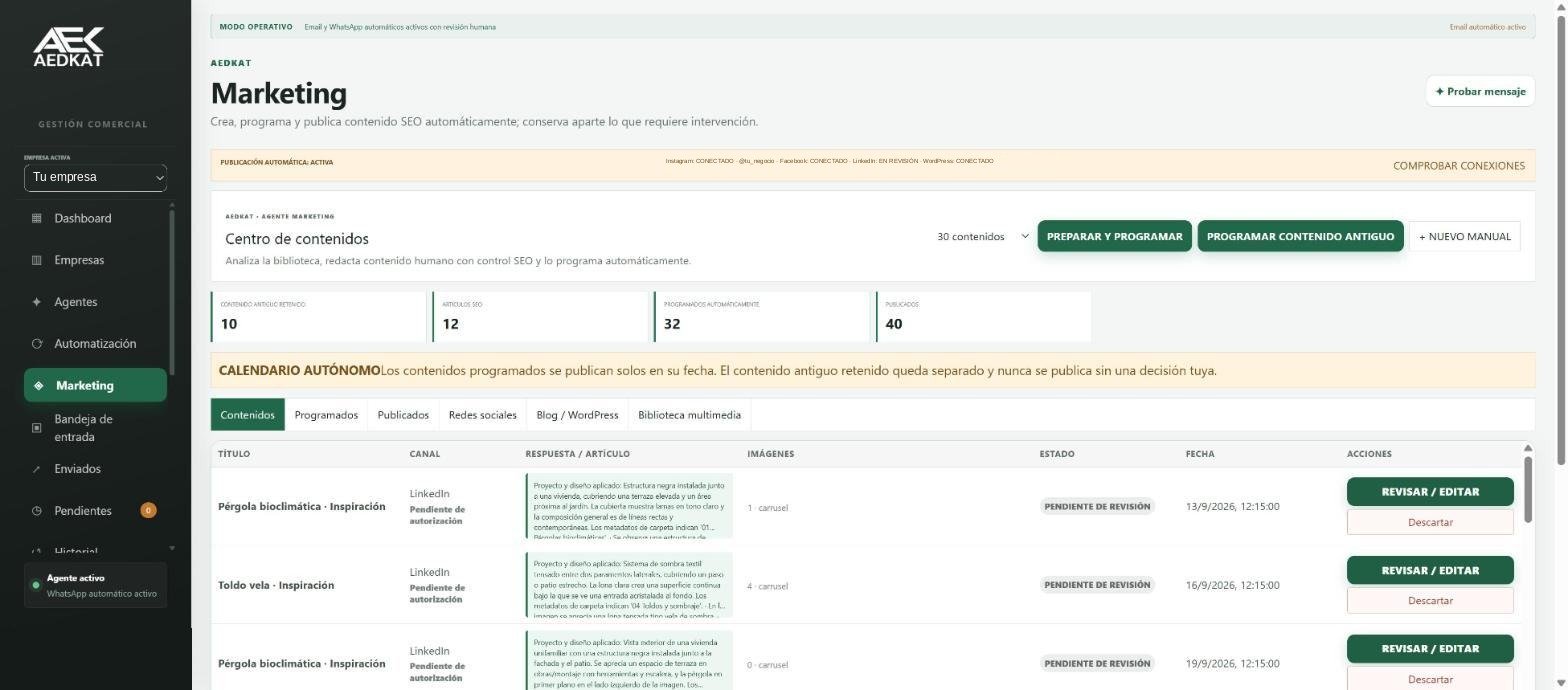Discard the Toldo vela · Inspiración post
This screenshot has height=690, width=1568.
1430,601
